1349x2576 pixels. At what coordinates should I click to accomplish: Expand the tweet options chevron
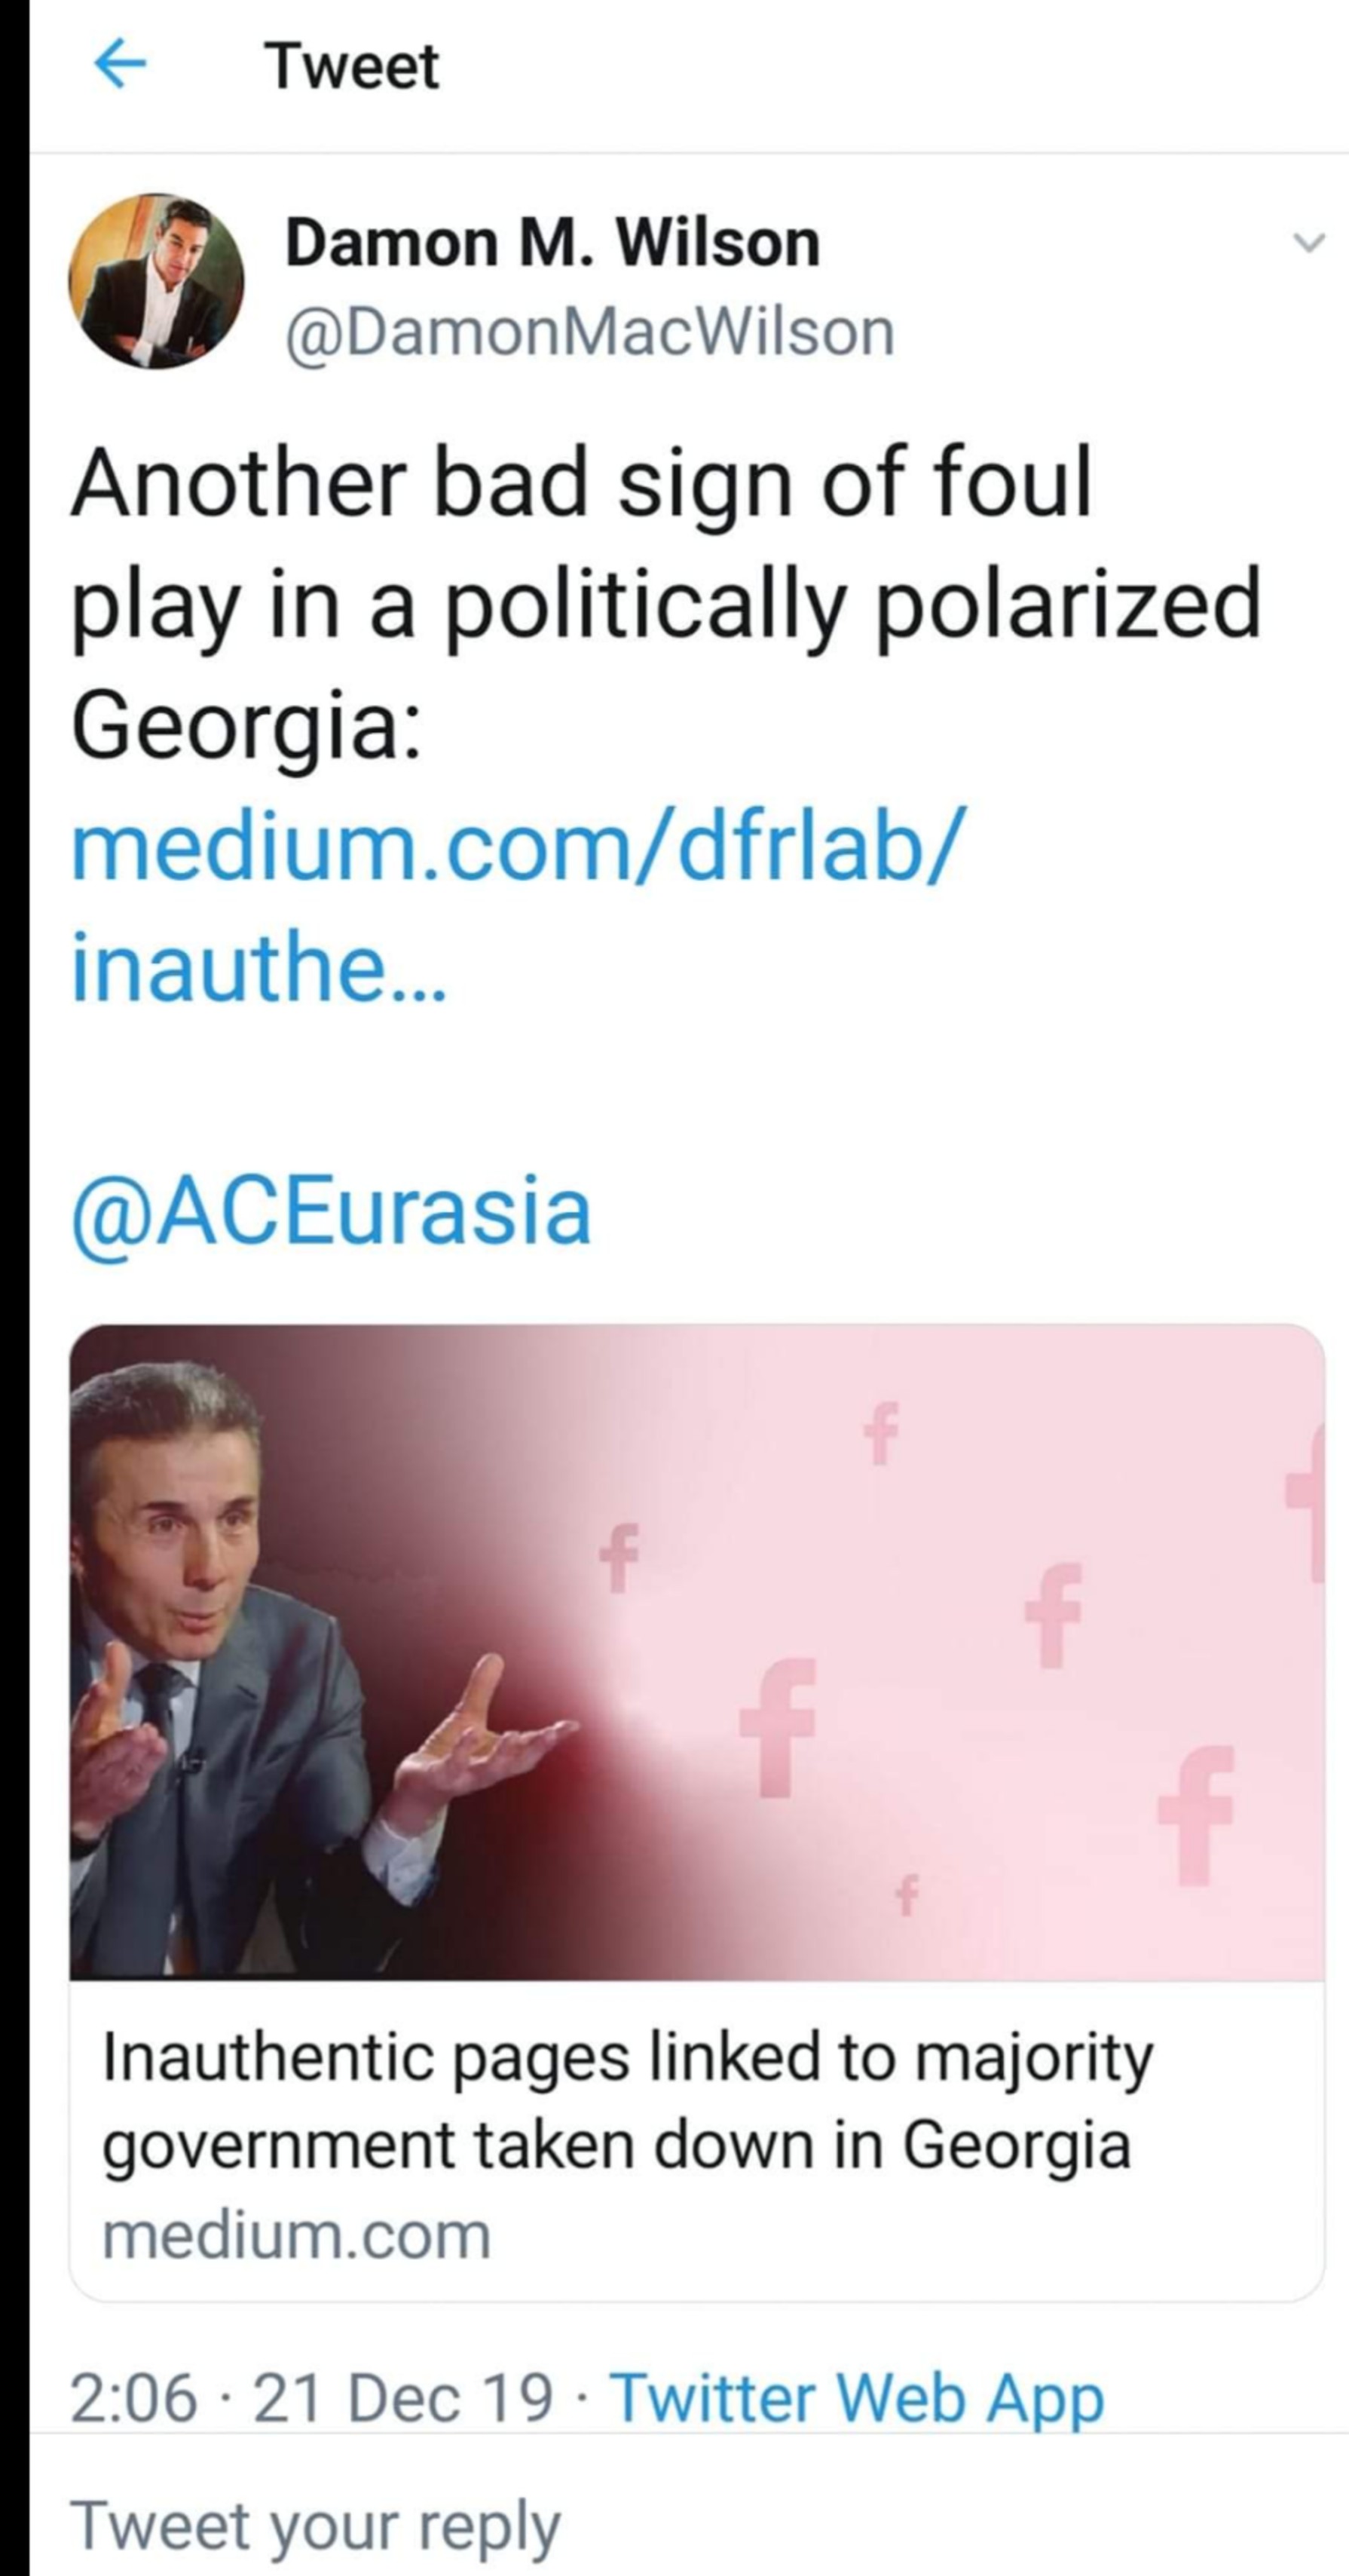click(x=1308, y=243)
